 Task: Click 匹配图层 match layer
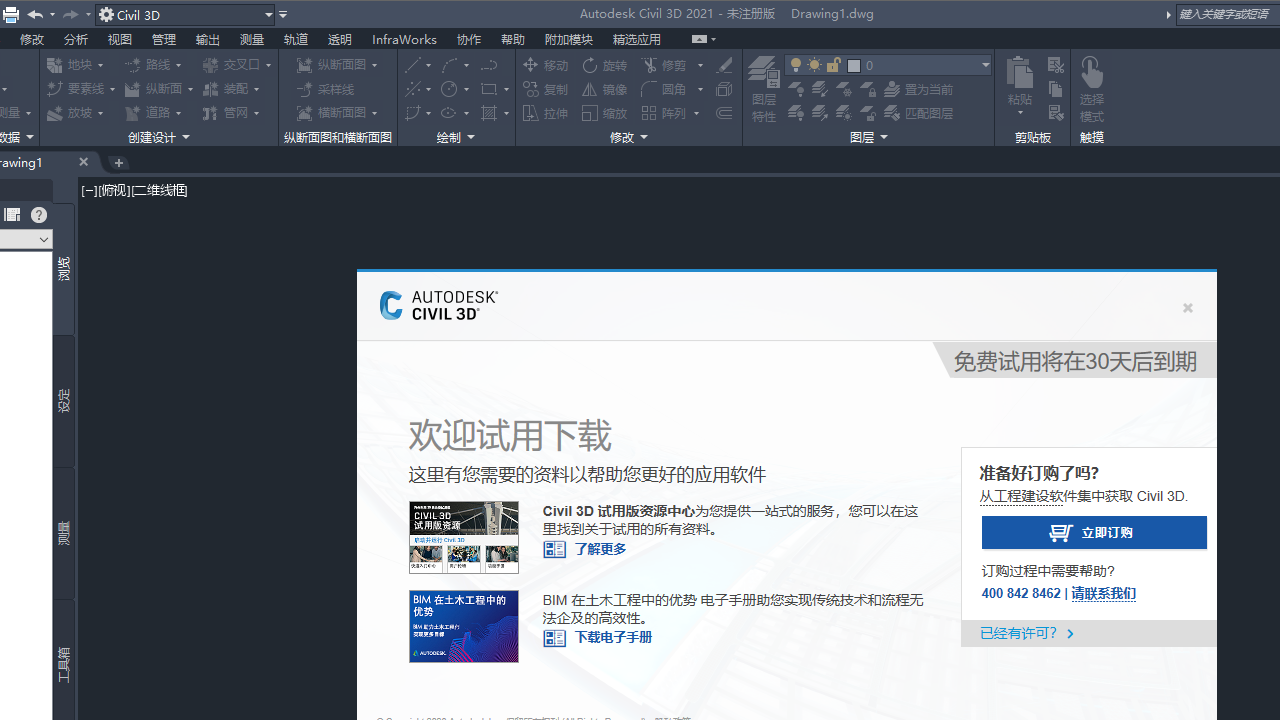(x=919, y=113)
